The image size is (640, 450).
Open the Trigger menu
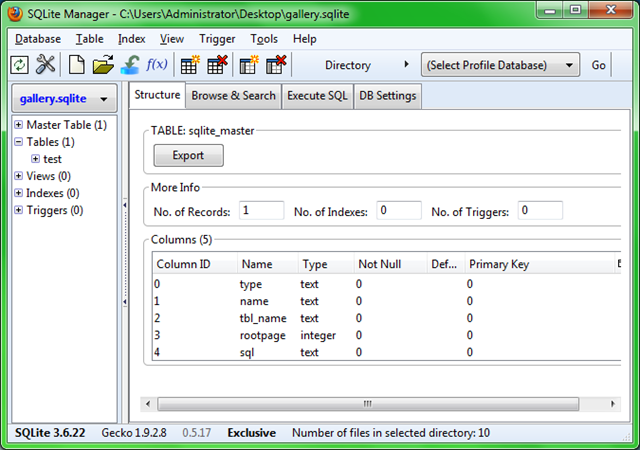pyautogui.click(x=217, y=39)
